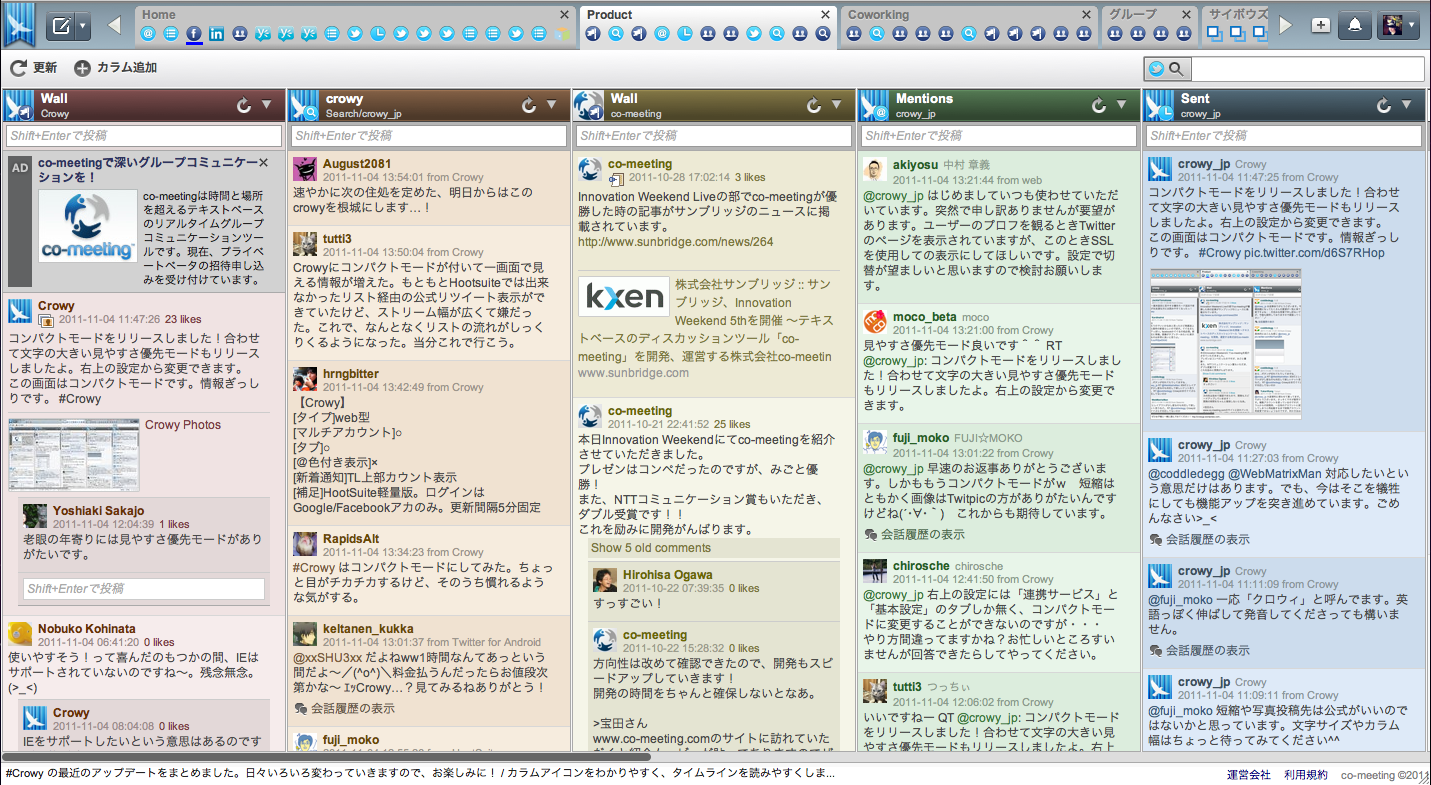Click the add new tab plus icon

click(x=1320, y=26)
